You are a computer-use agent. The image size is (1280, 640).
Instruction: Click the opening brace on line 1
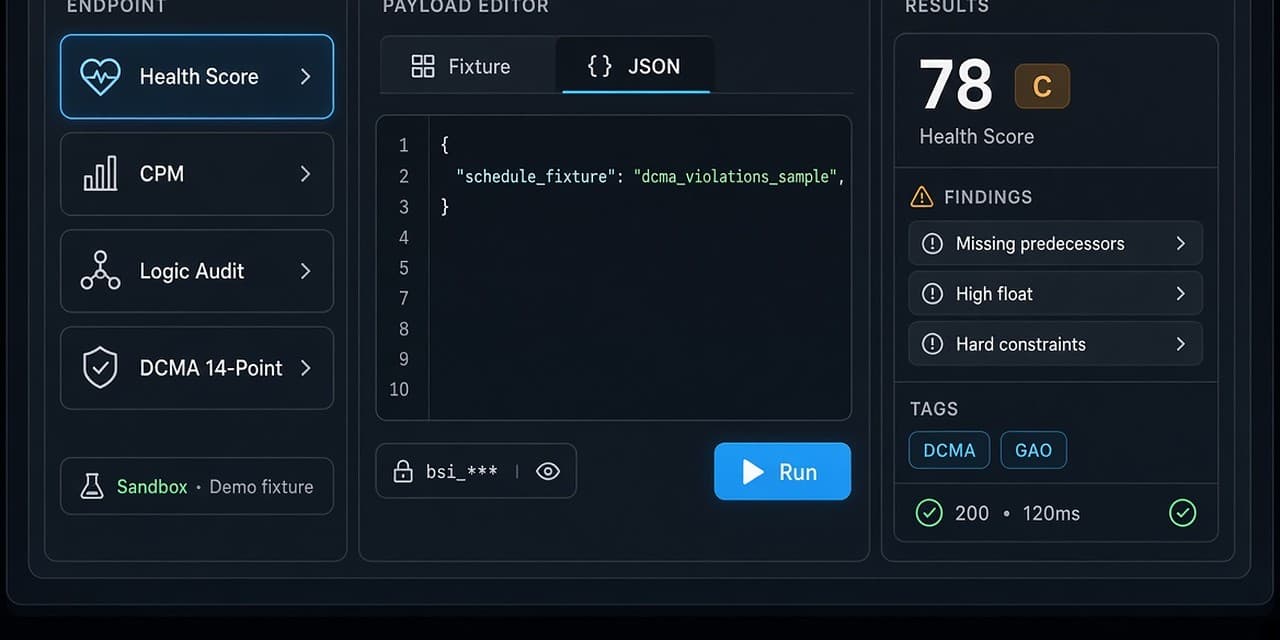click(445, 146)
